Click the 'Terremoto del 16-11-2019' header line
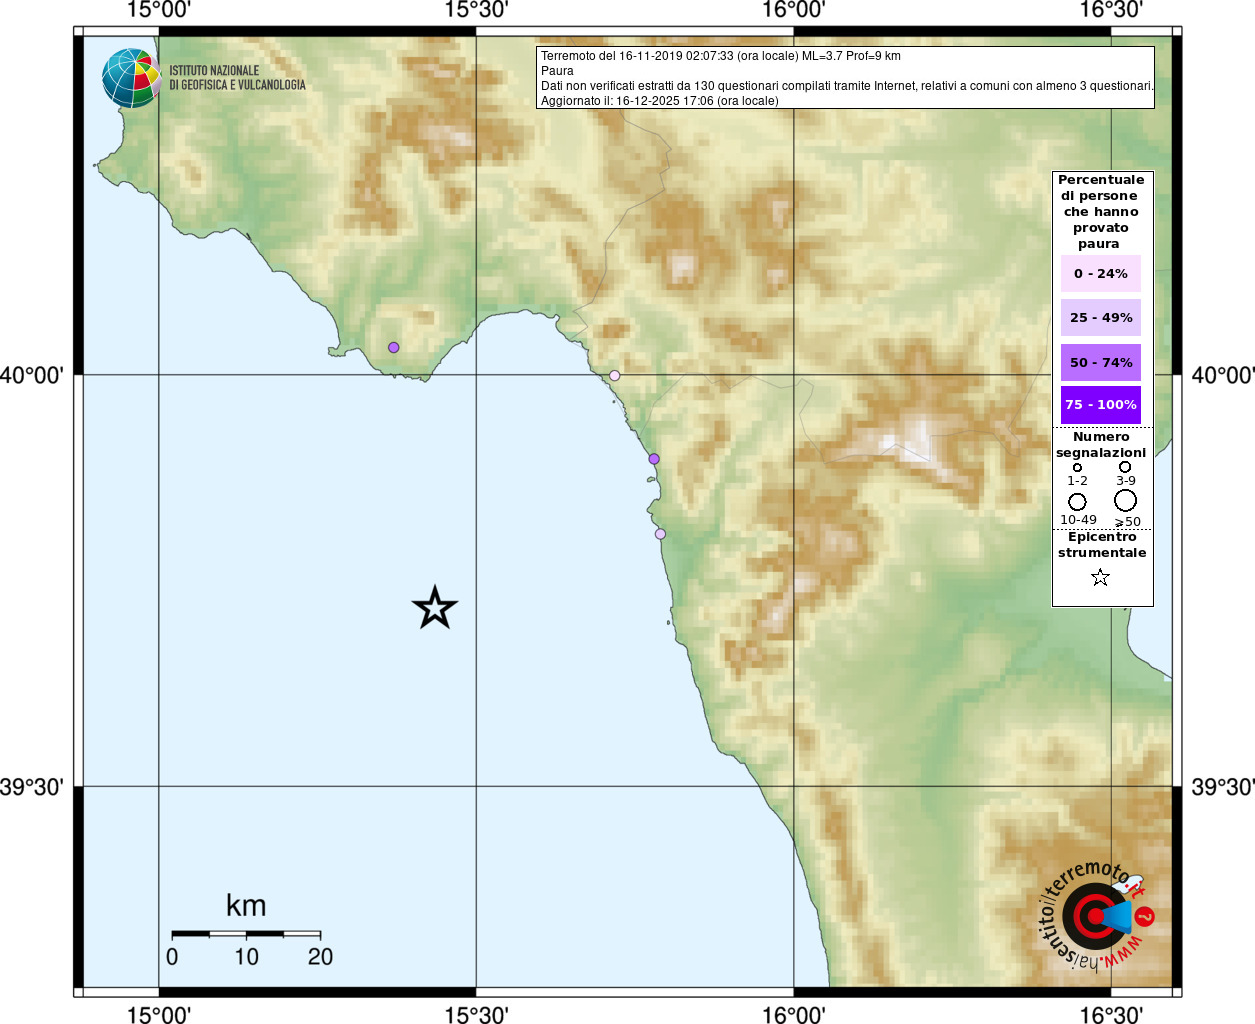The image size is (1255, 1024). point(721,56)
